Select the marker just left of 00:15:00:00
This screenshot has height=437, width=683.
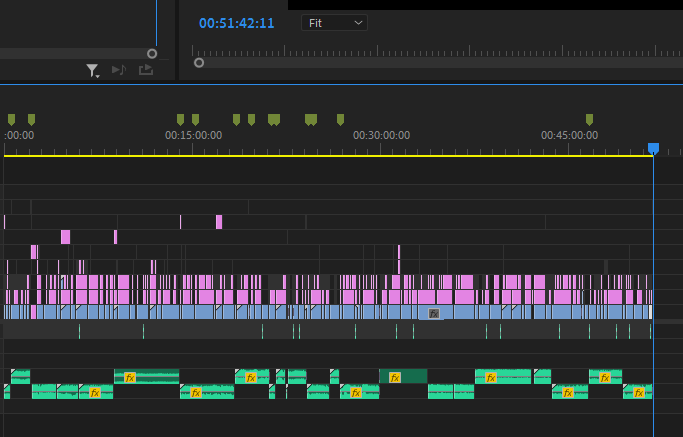(x=180, y=119)
